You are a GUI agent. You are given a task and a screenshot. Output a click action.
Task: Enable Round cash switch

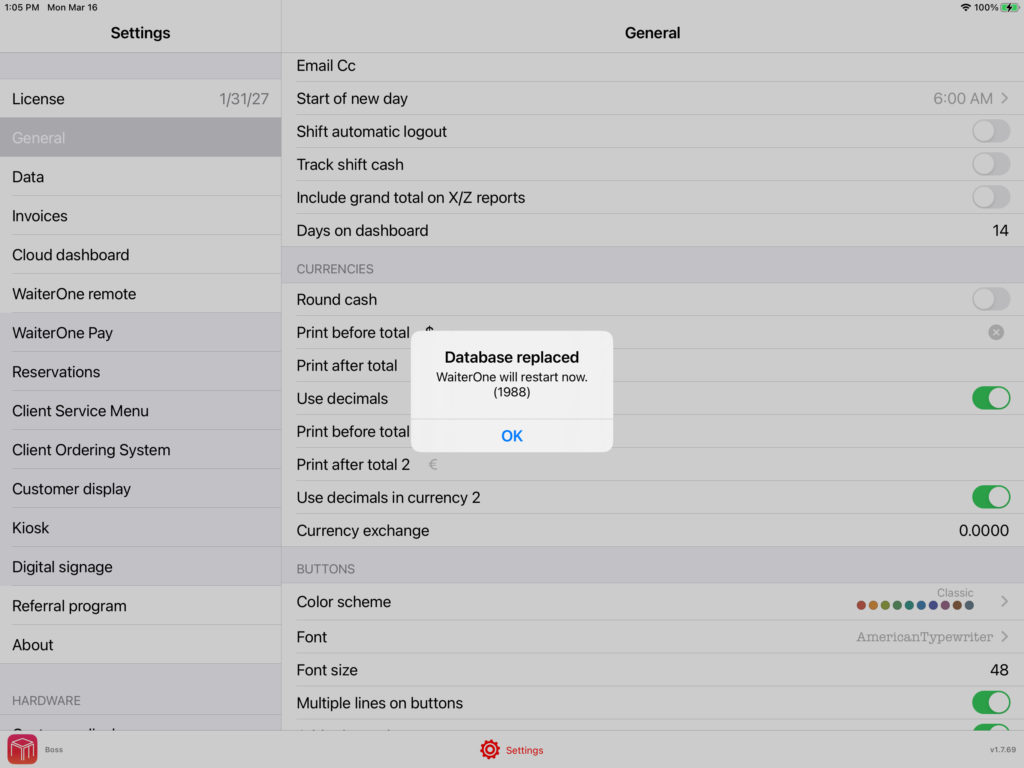(x=990, y=299)
